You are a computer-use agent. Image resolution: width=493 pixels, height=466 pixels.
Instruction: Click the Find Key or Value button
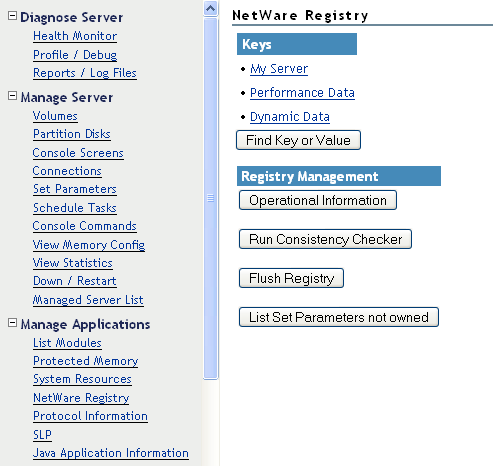(x=298, y=140)
